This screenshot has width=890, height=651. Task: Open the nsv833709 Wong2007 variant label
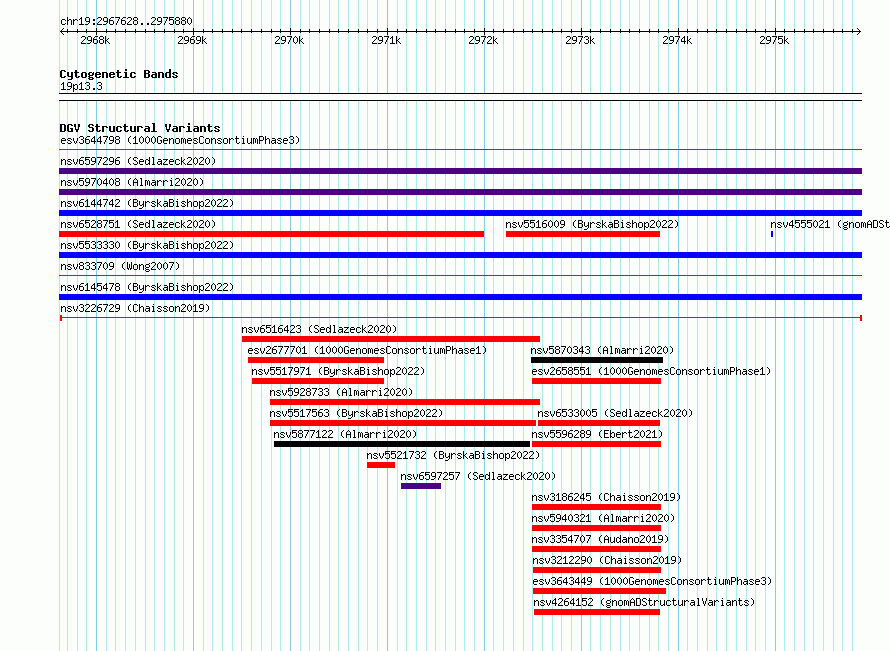[x=120, y=266]
